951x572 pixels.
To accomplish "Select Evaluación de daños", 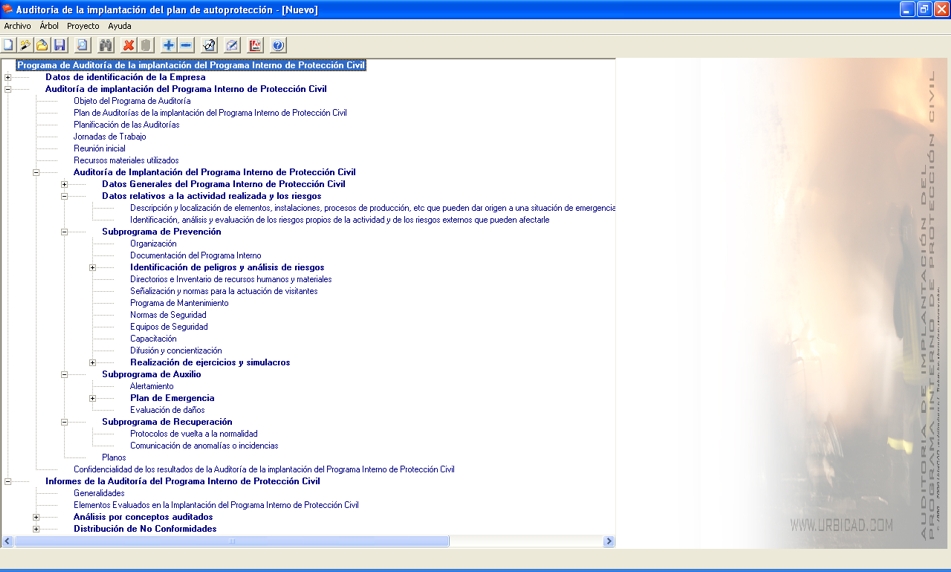I will [167, 410].
